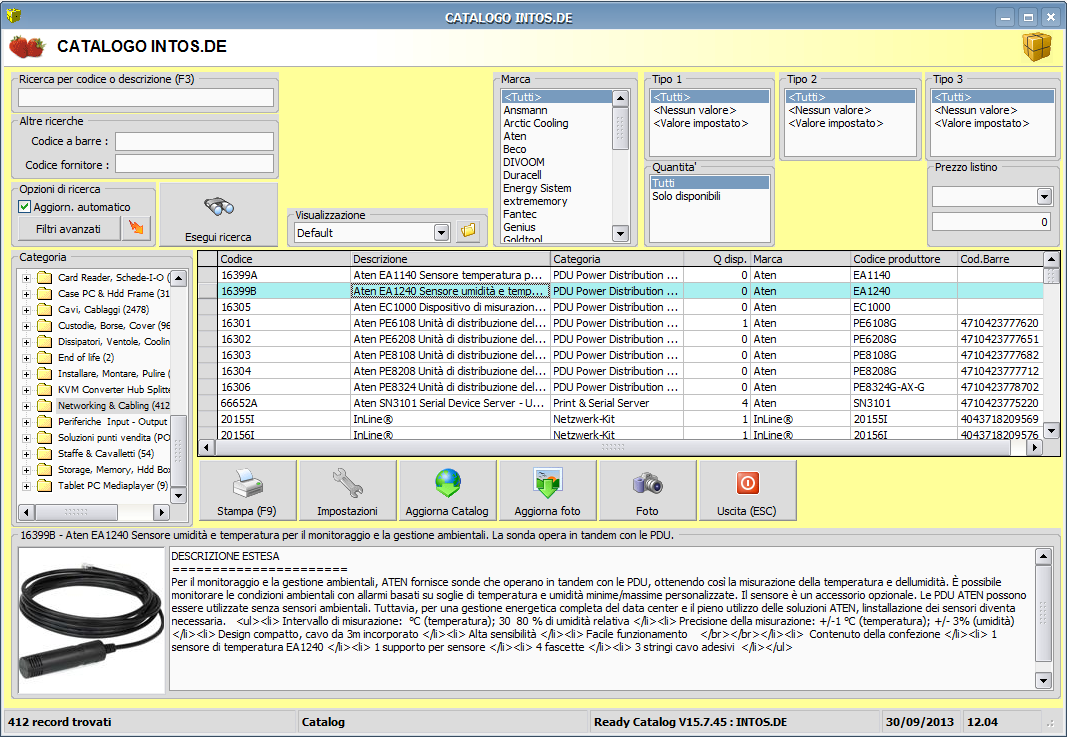Click the results table horizontal scrollbar right arrow
This screenshot has height=737, width=1067.
(x=1034, y=447)
